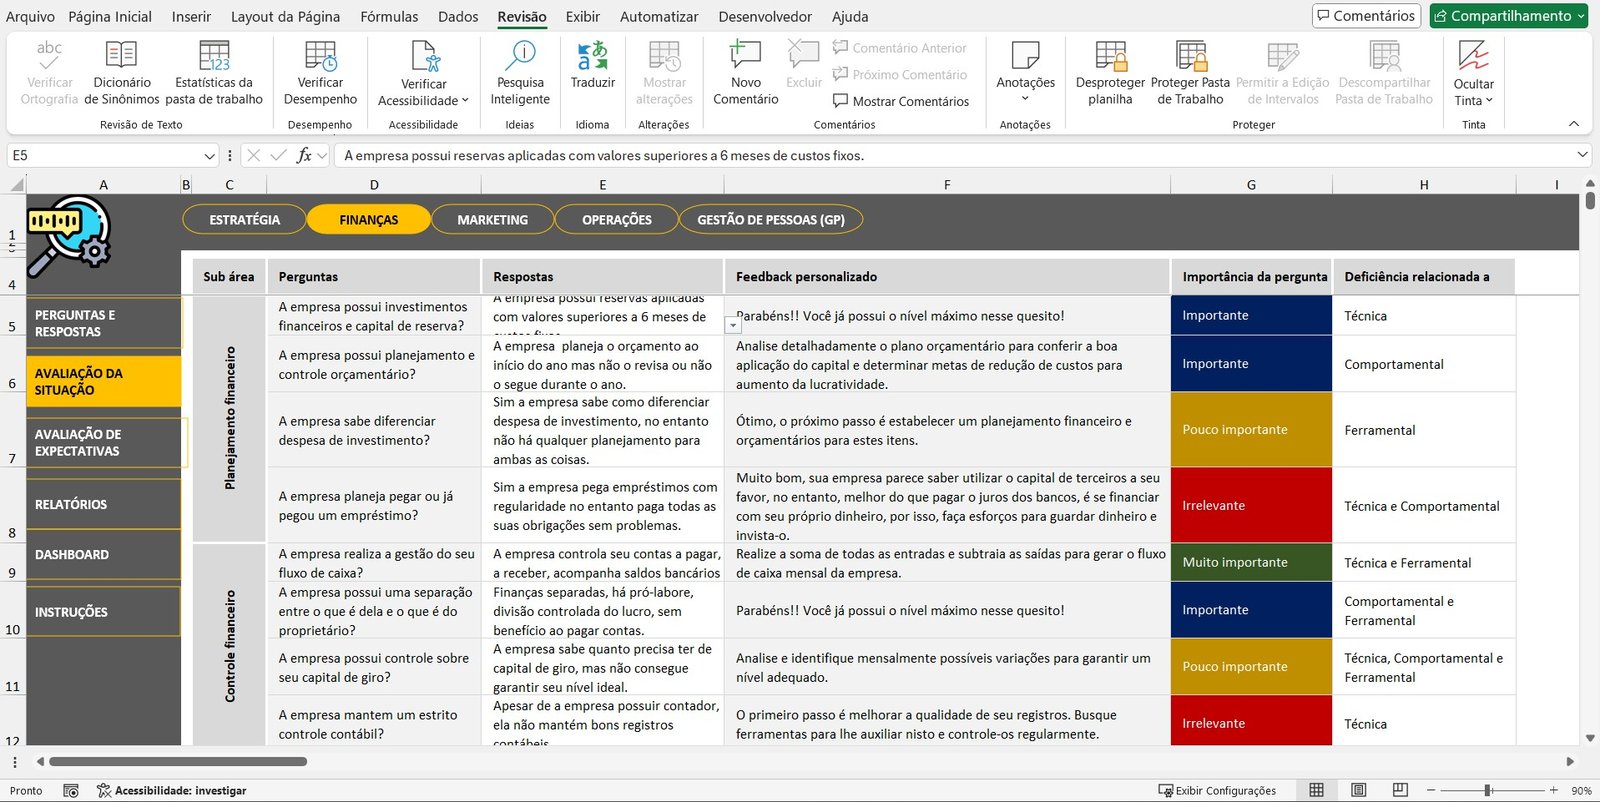
Task: Switch to Página Inicial tab
Action: click(110, 17)
